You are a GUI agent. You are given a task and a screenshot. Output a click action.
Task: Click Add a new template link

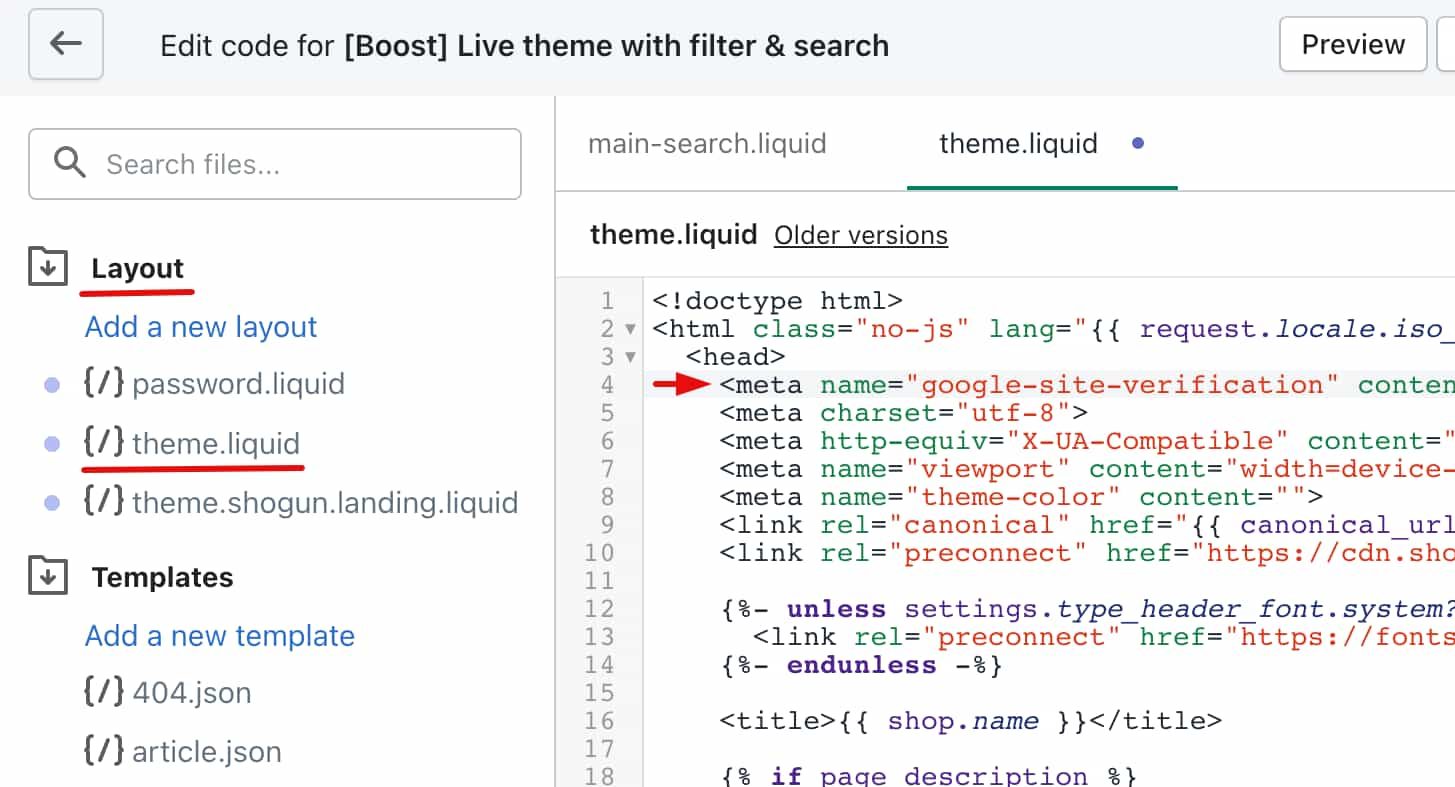point(220,636)
